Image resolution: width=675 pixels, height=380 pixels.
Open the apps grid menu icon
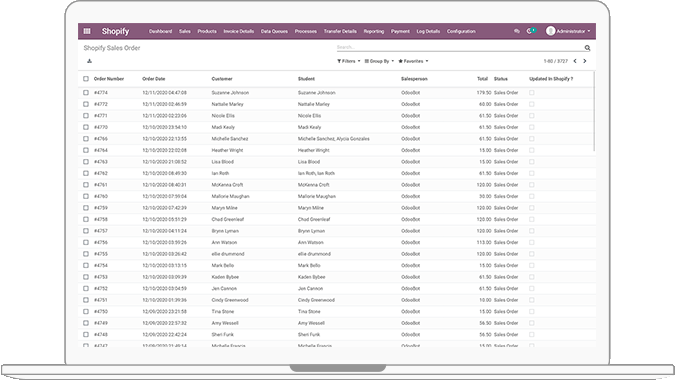pyautogui.click(x=87, y=31)
